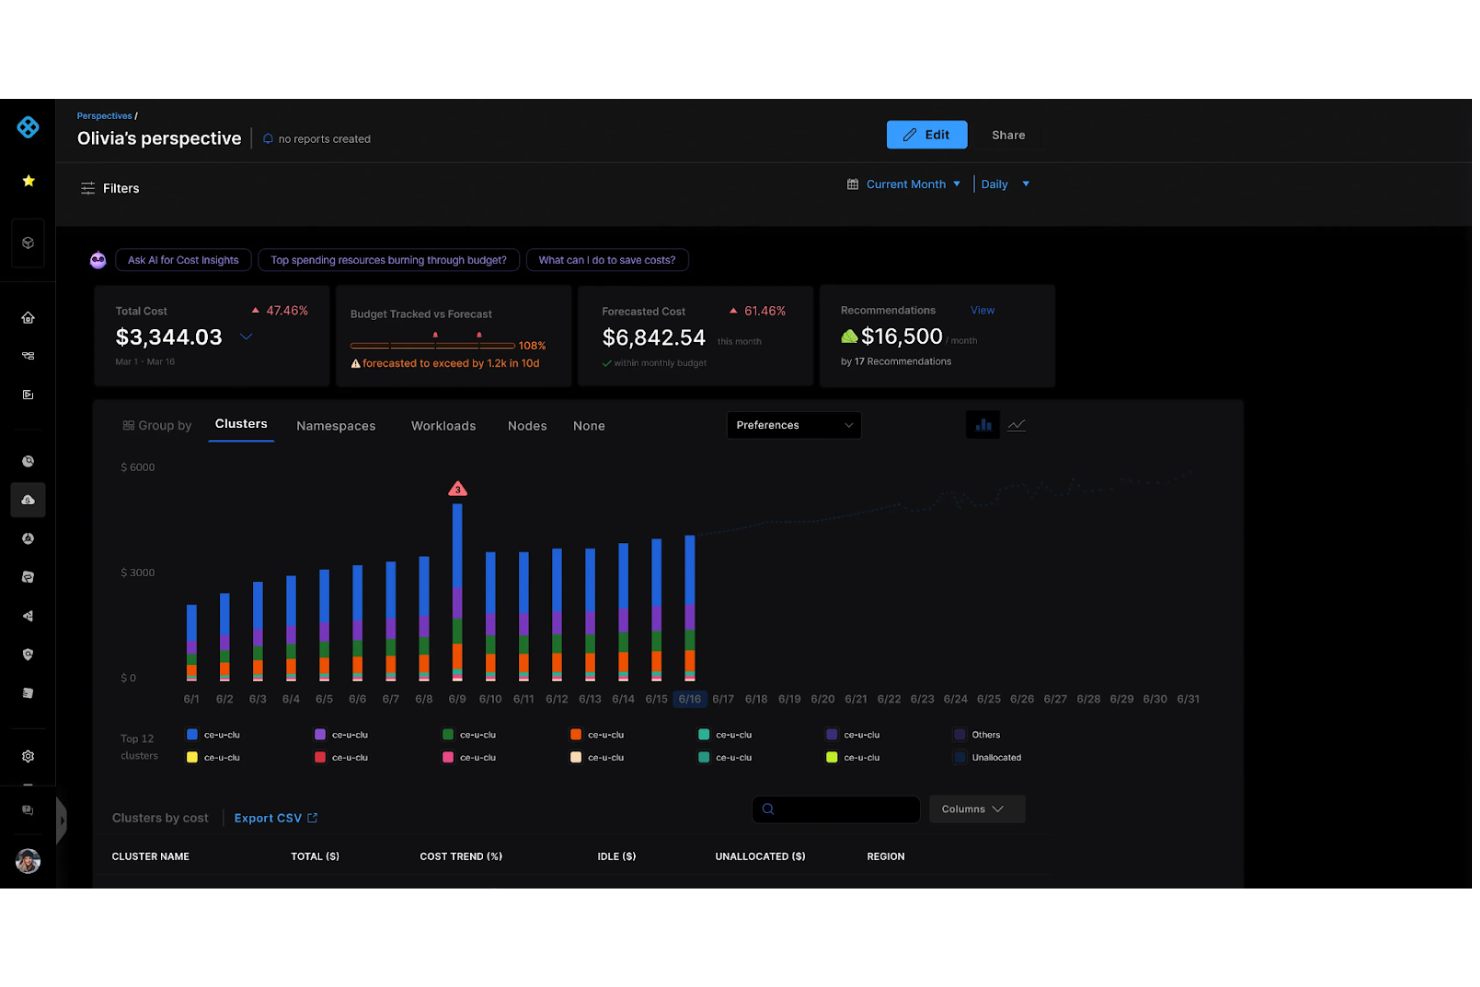Open the Favorites star in the sidebar
The image size is (1480, 987).
28,181
